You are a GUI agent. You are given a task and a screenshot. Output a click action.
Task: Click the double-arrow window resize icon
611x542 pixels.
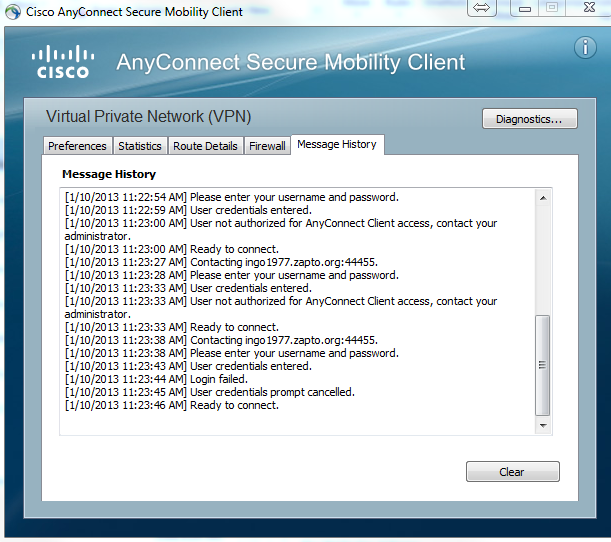(x=482, y=8)
